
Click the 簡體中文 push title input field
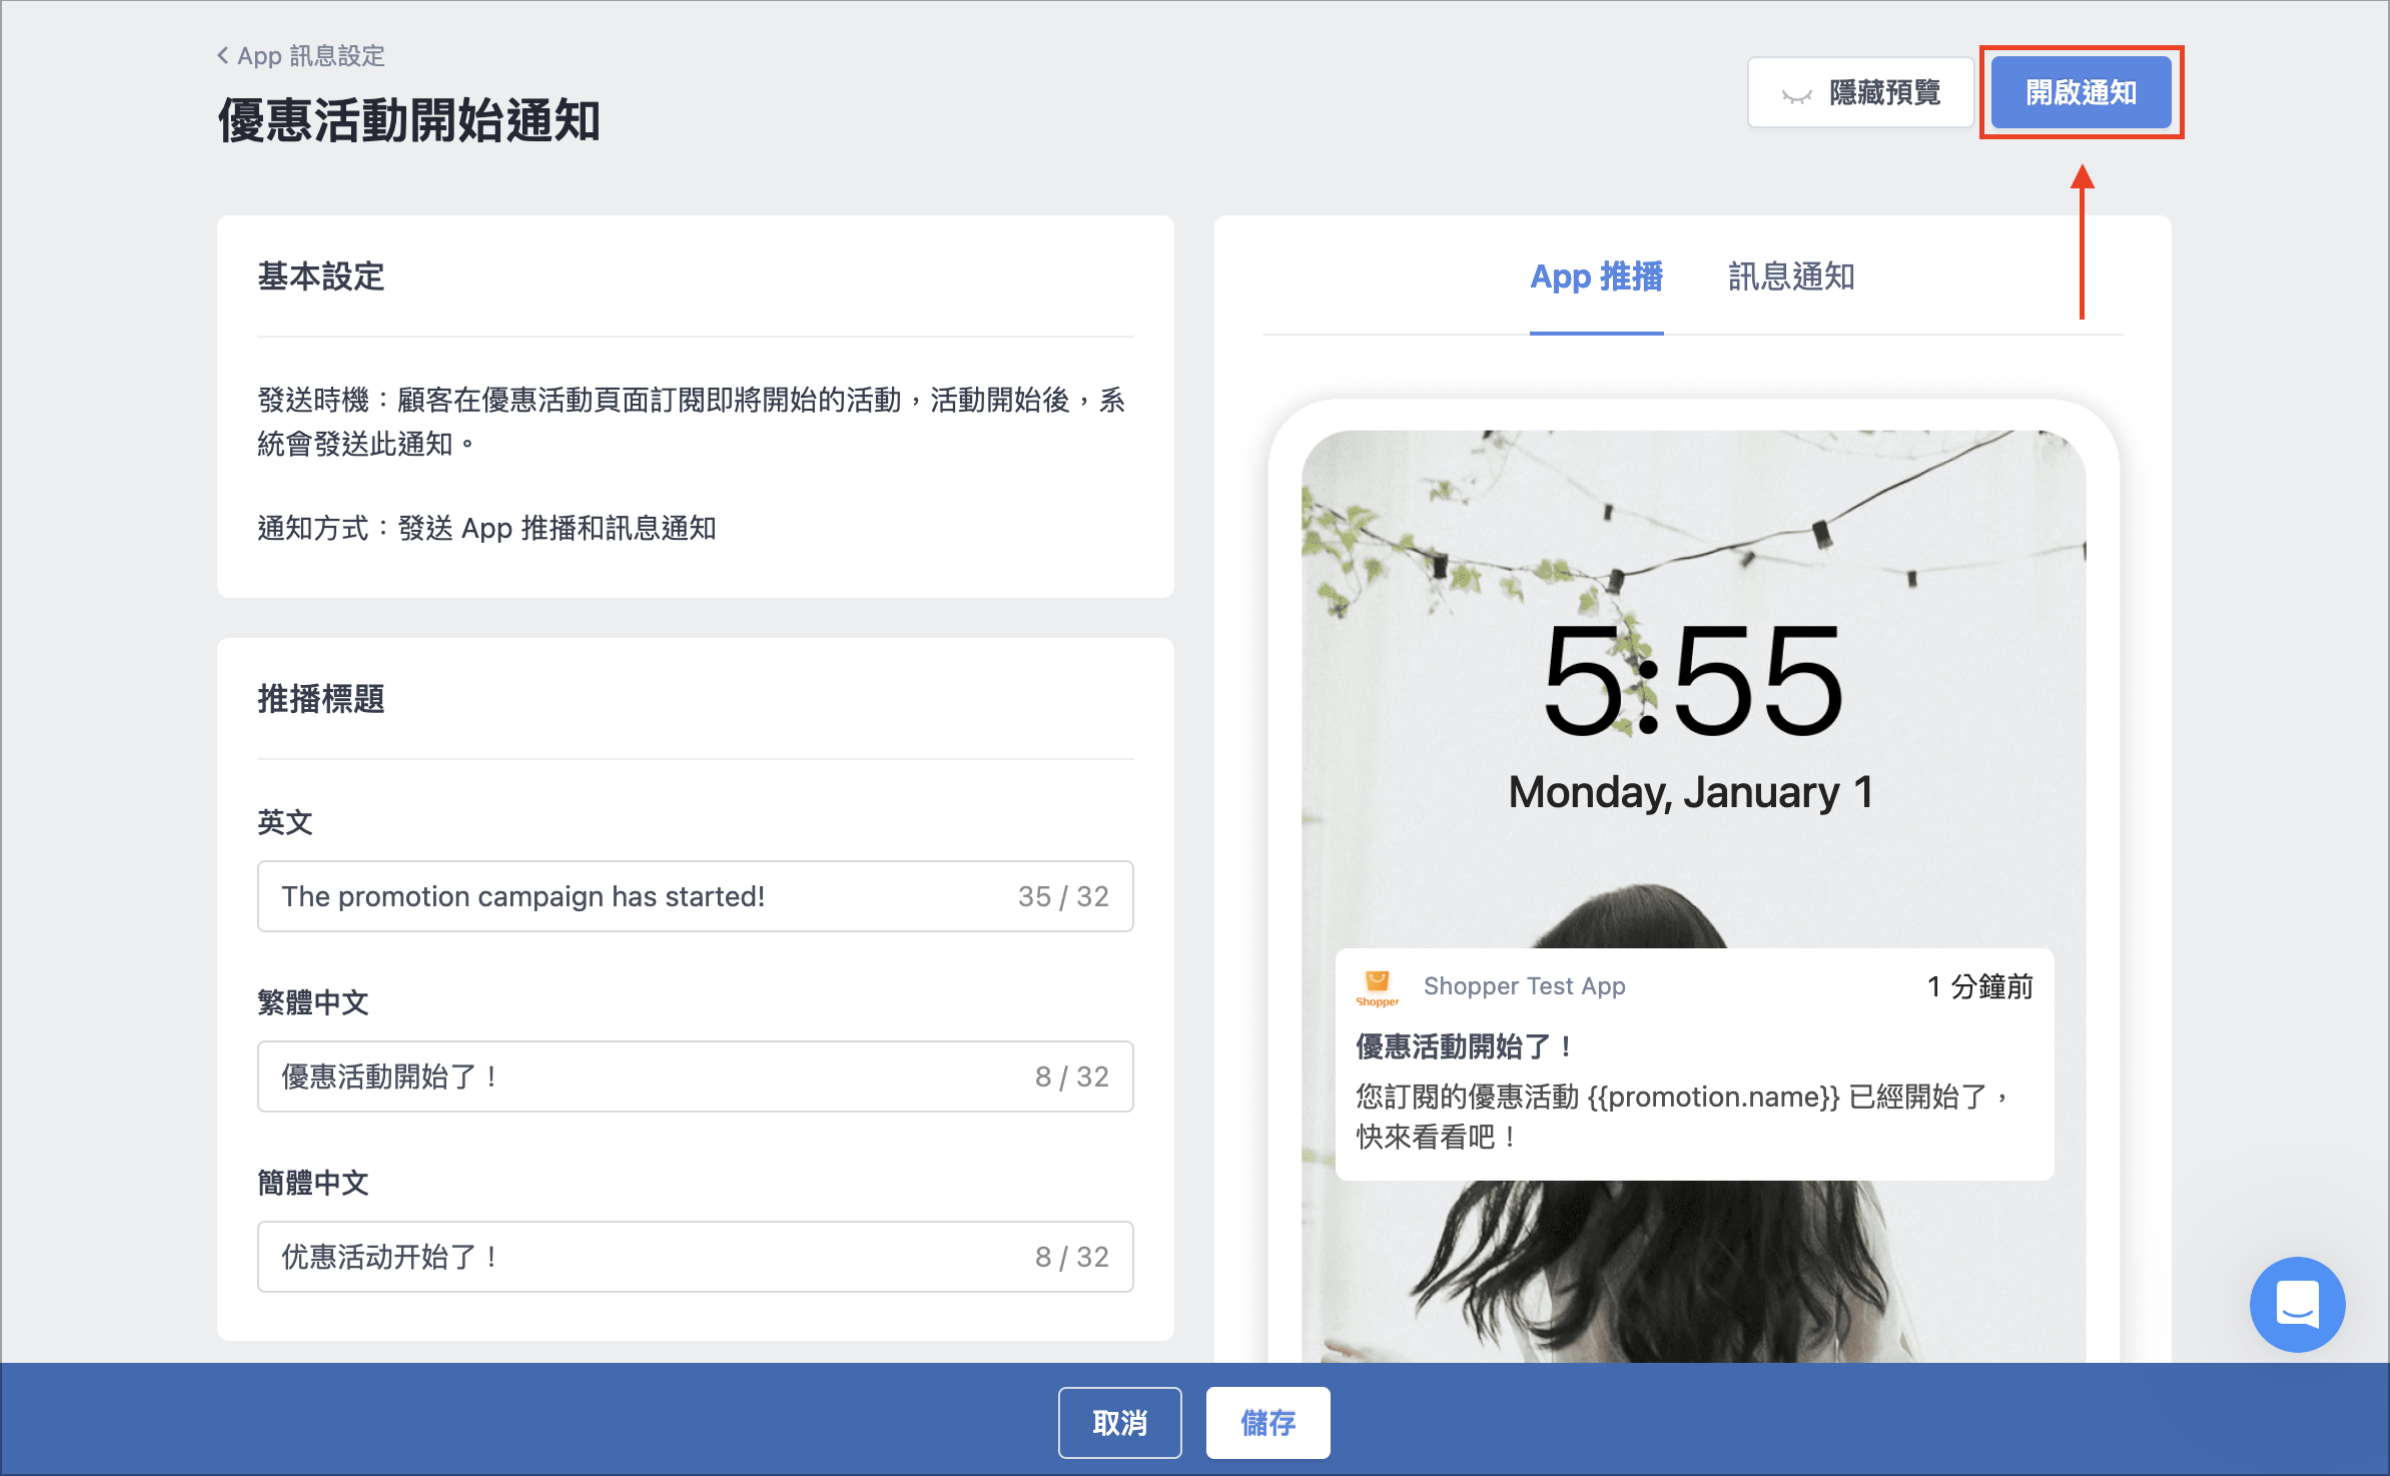pyautogui.click(x=695, y=1256)
